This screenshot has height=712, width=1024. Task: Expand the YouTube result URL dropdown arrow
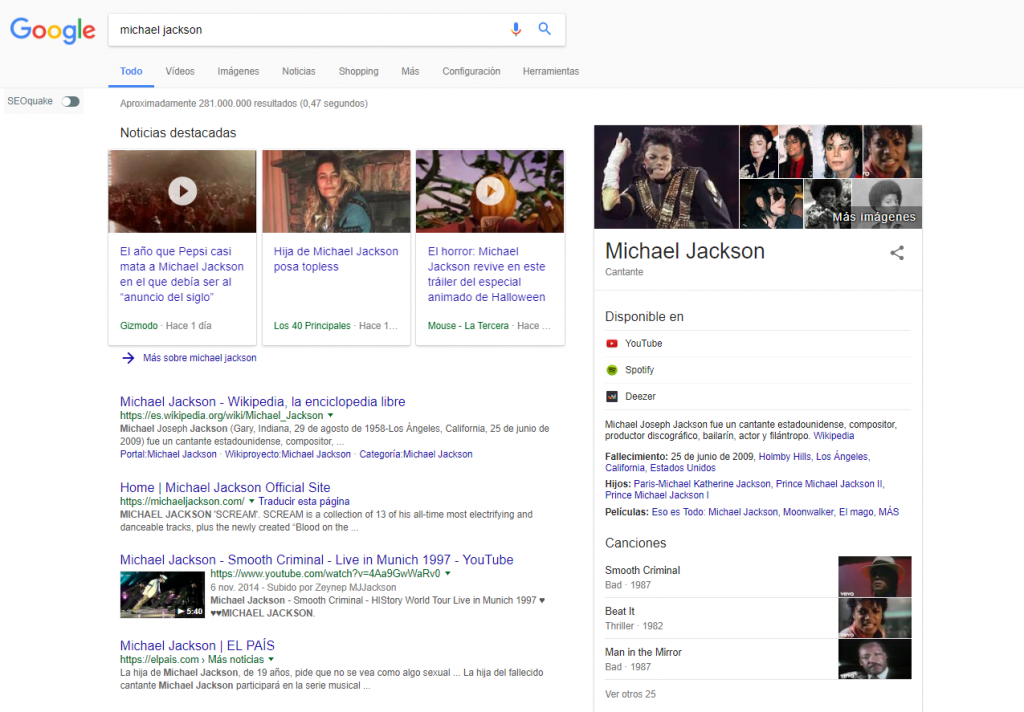click(448, 574)
